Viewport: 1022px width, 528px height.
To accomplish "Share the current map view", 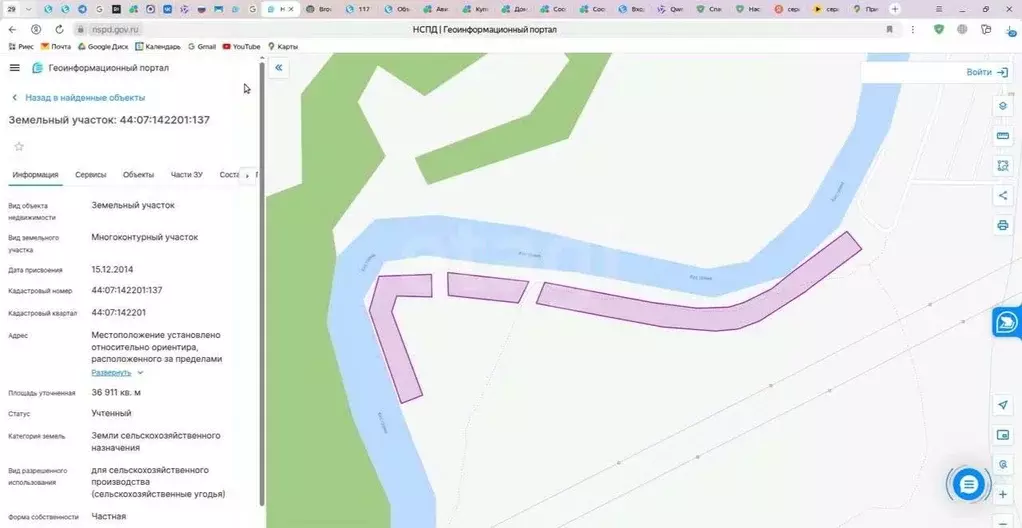I will (1002, 196).
